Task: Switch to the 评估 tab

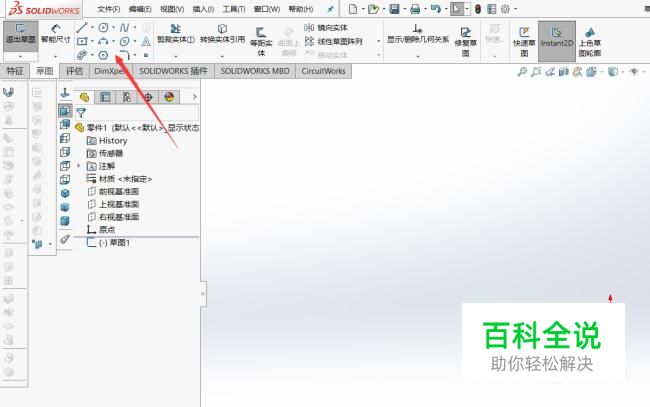Action: click(75, 71)
